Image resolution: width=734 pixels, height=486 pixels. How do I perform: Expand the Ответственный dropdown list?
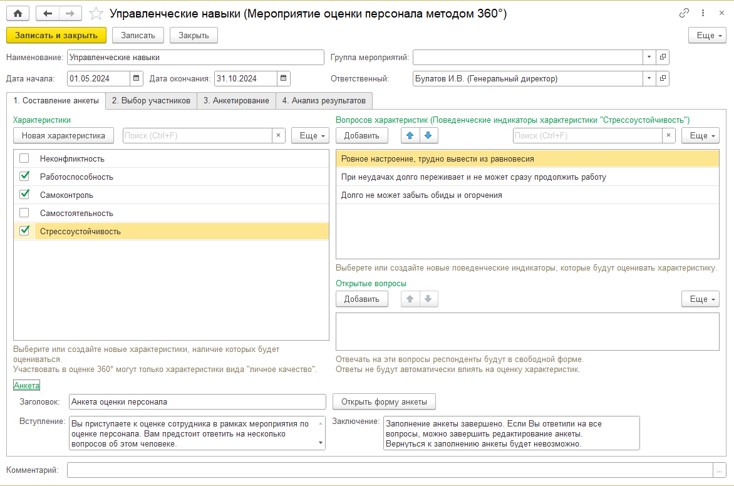pos(649,78)
